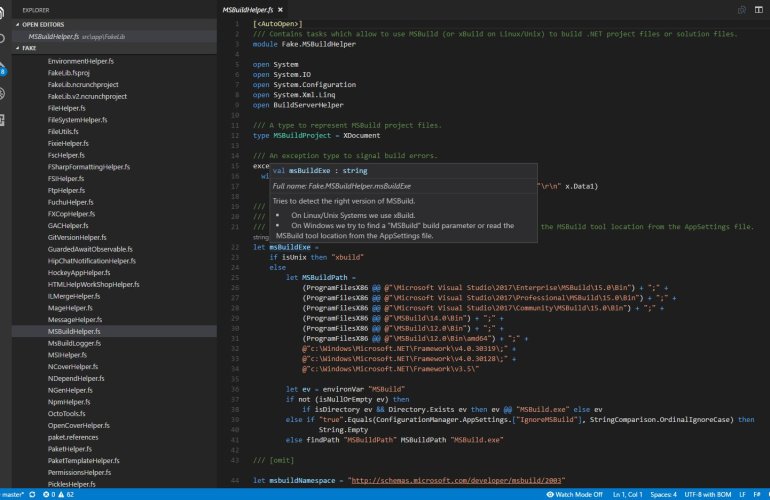Screen dimensions: 770x500
Task: Collapse the FAKE folder section
Action: 28,47
